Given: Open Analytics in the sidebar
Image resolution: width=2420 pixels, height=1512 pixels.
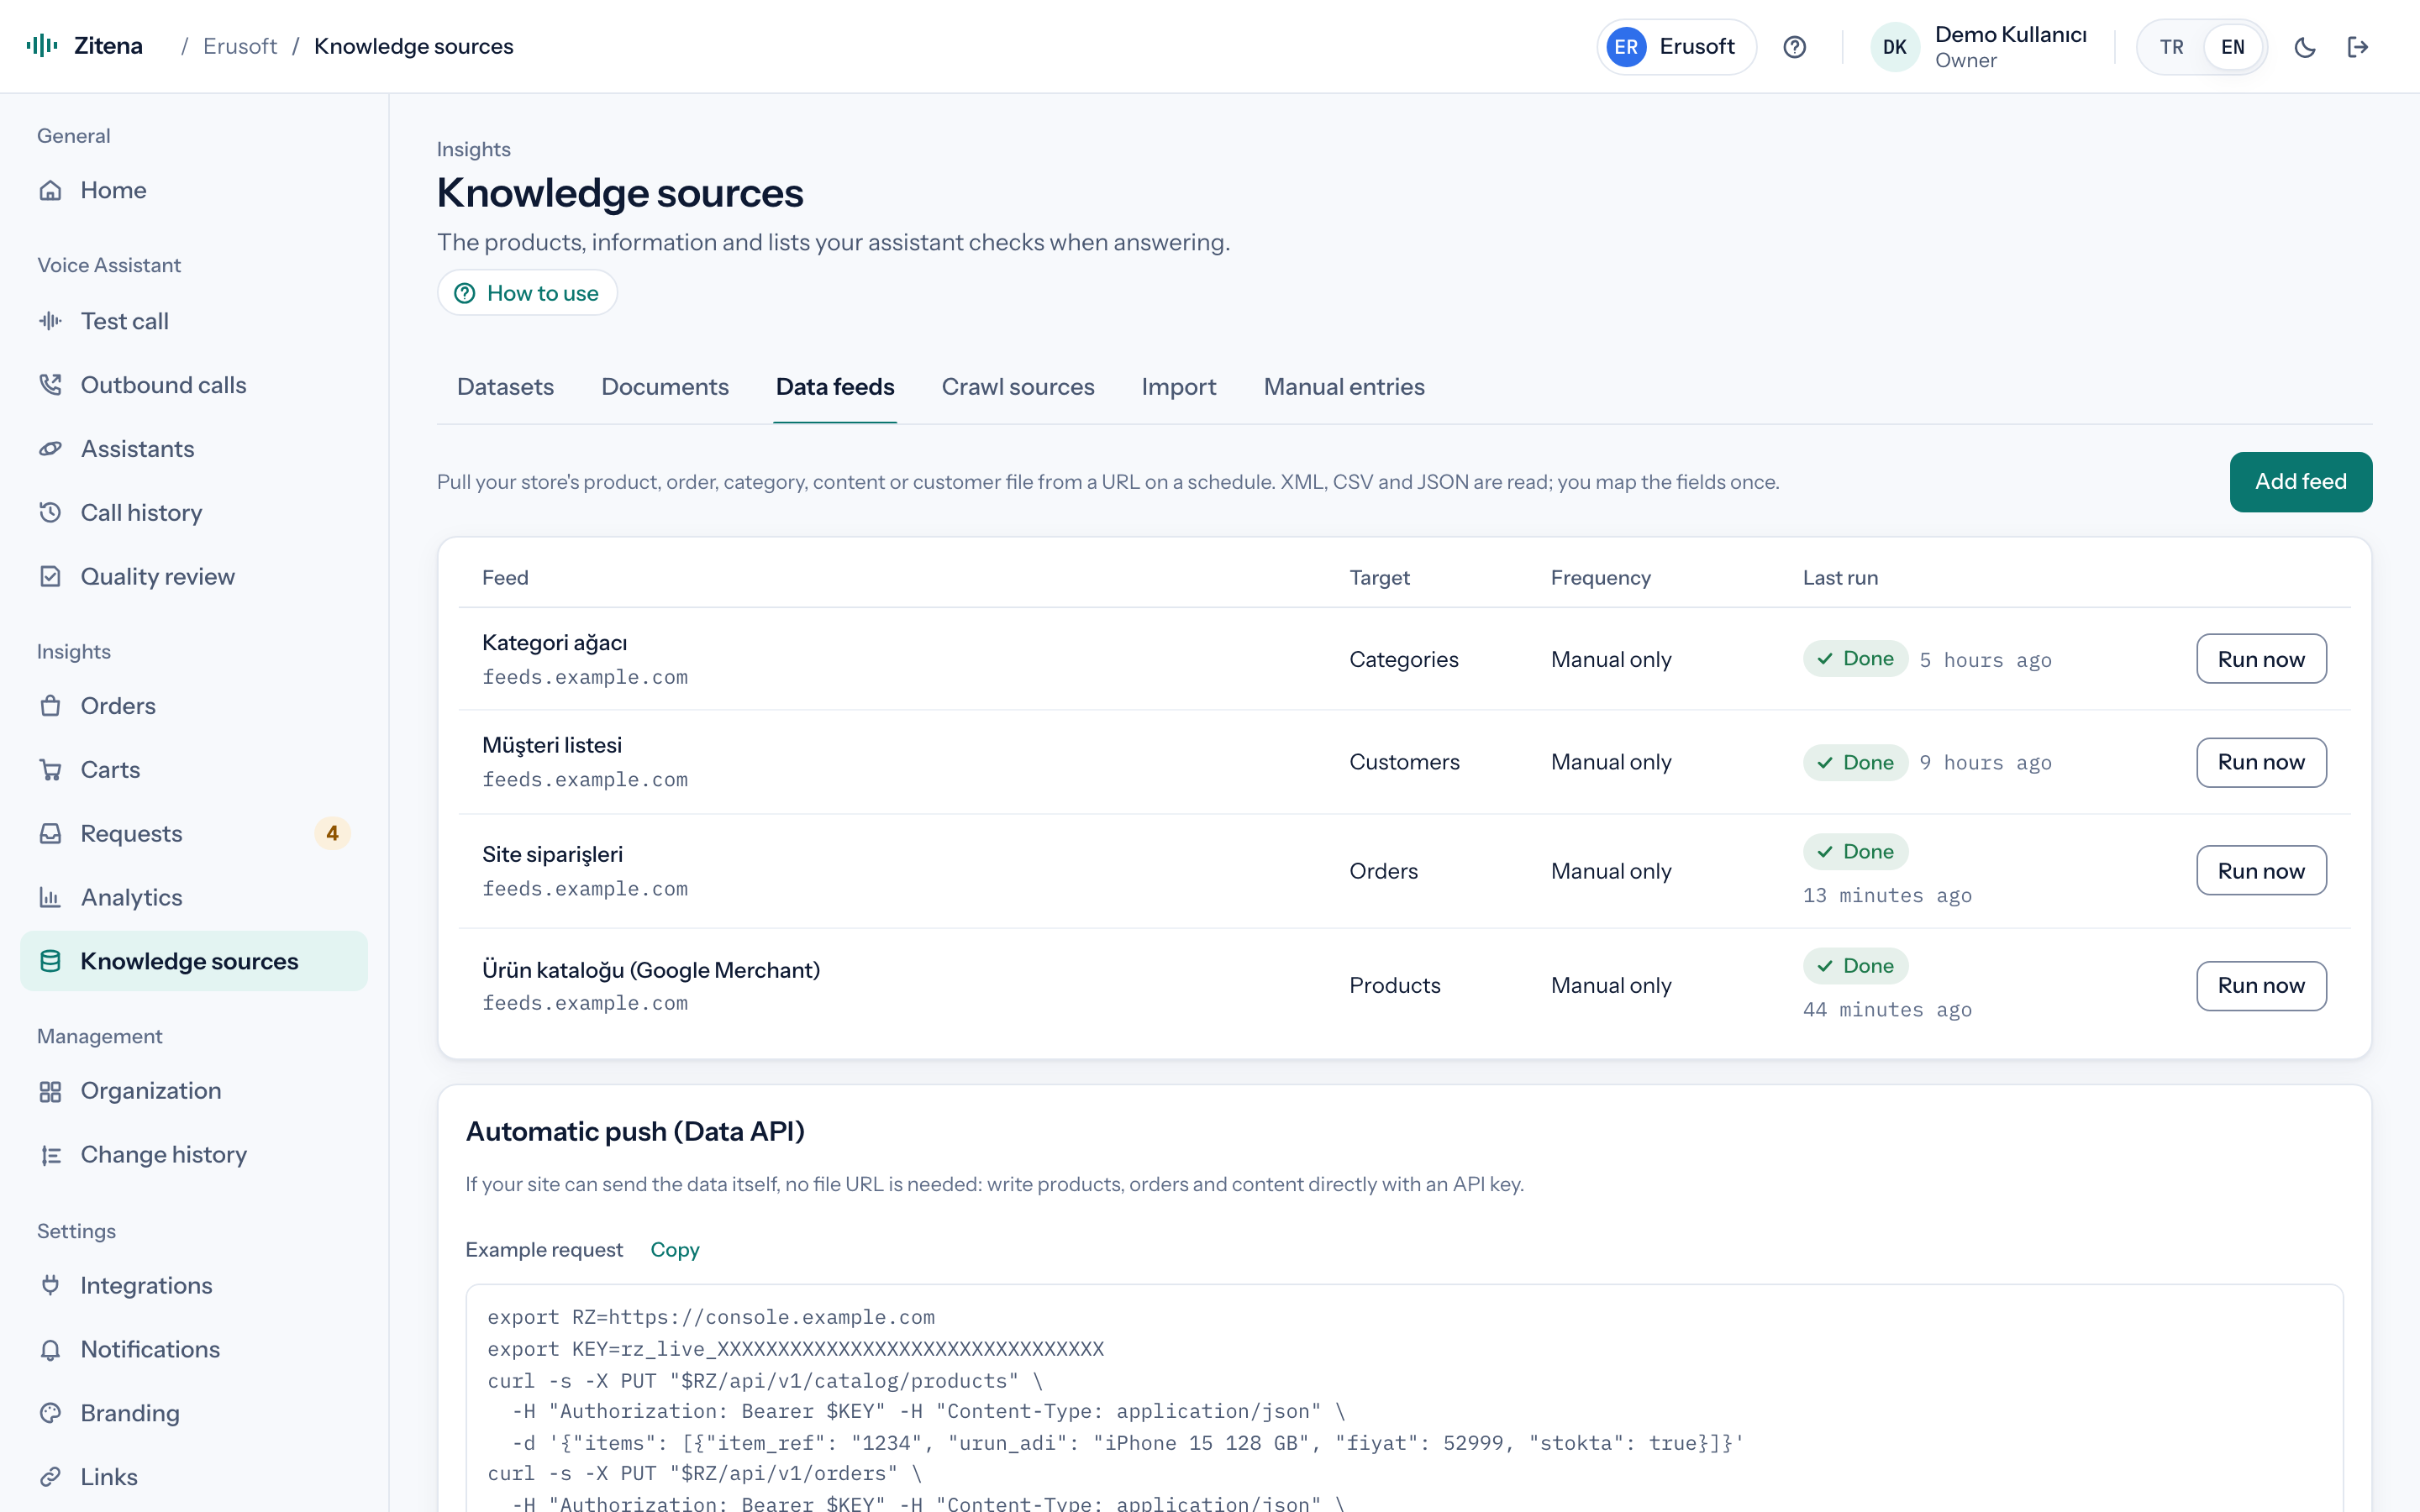Looking at the screenshot, I should click(x=194, y=898).
